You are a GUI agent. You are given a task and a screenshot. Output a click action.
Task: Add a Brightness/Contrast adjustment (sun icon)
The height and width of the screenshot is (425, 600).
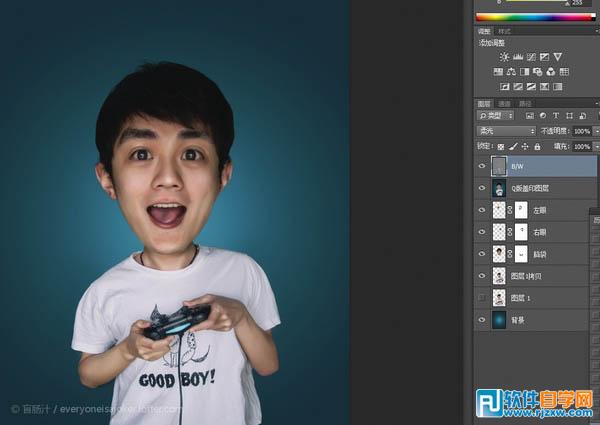504,57
